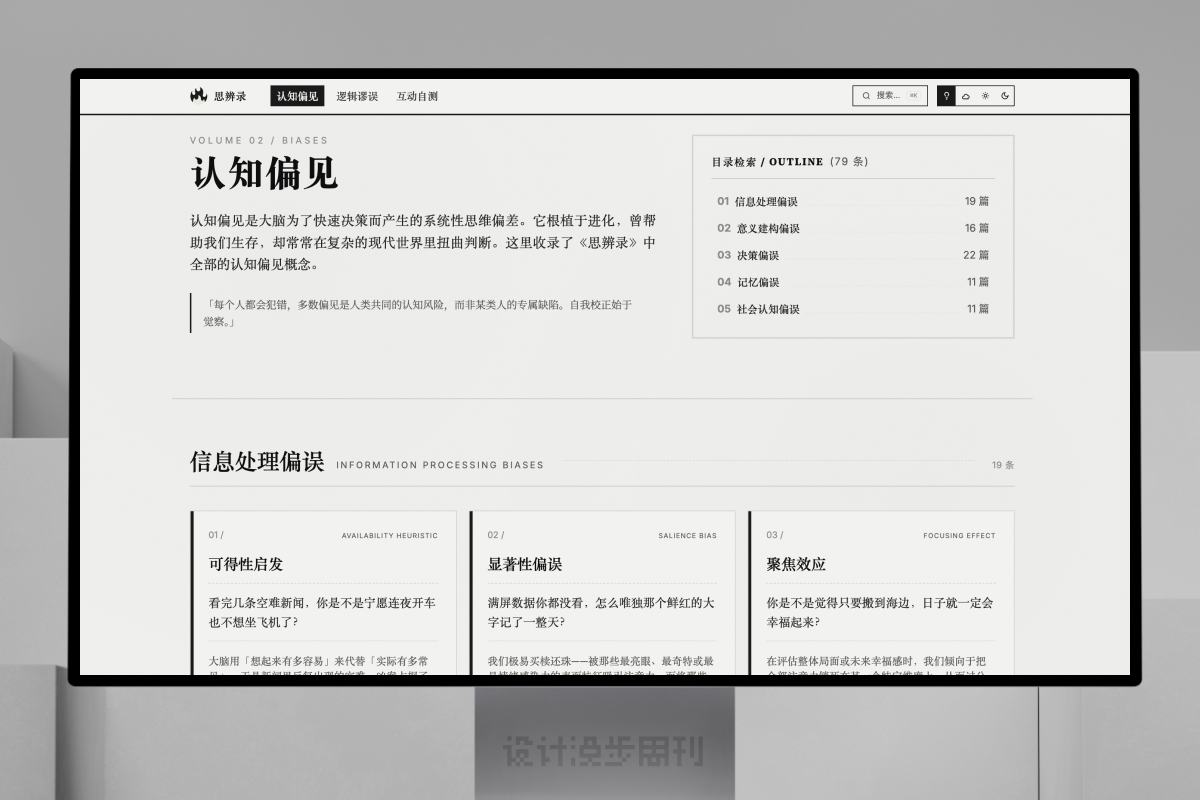Click the INFORMATION PROCESSING BIASES subtitle
Screen dimensions: 1200x800
pos(440,465)
